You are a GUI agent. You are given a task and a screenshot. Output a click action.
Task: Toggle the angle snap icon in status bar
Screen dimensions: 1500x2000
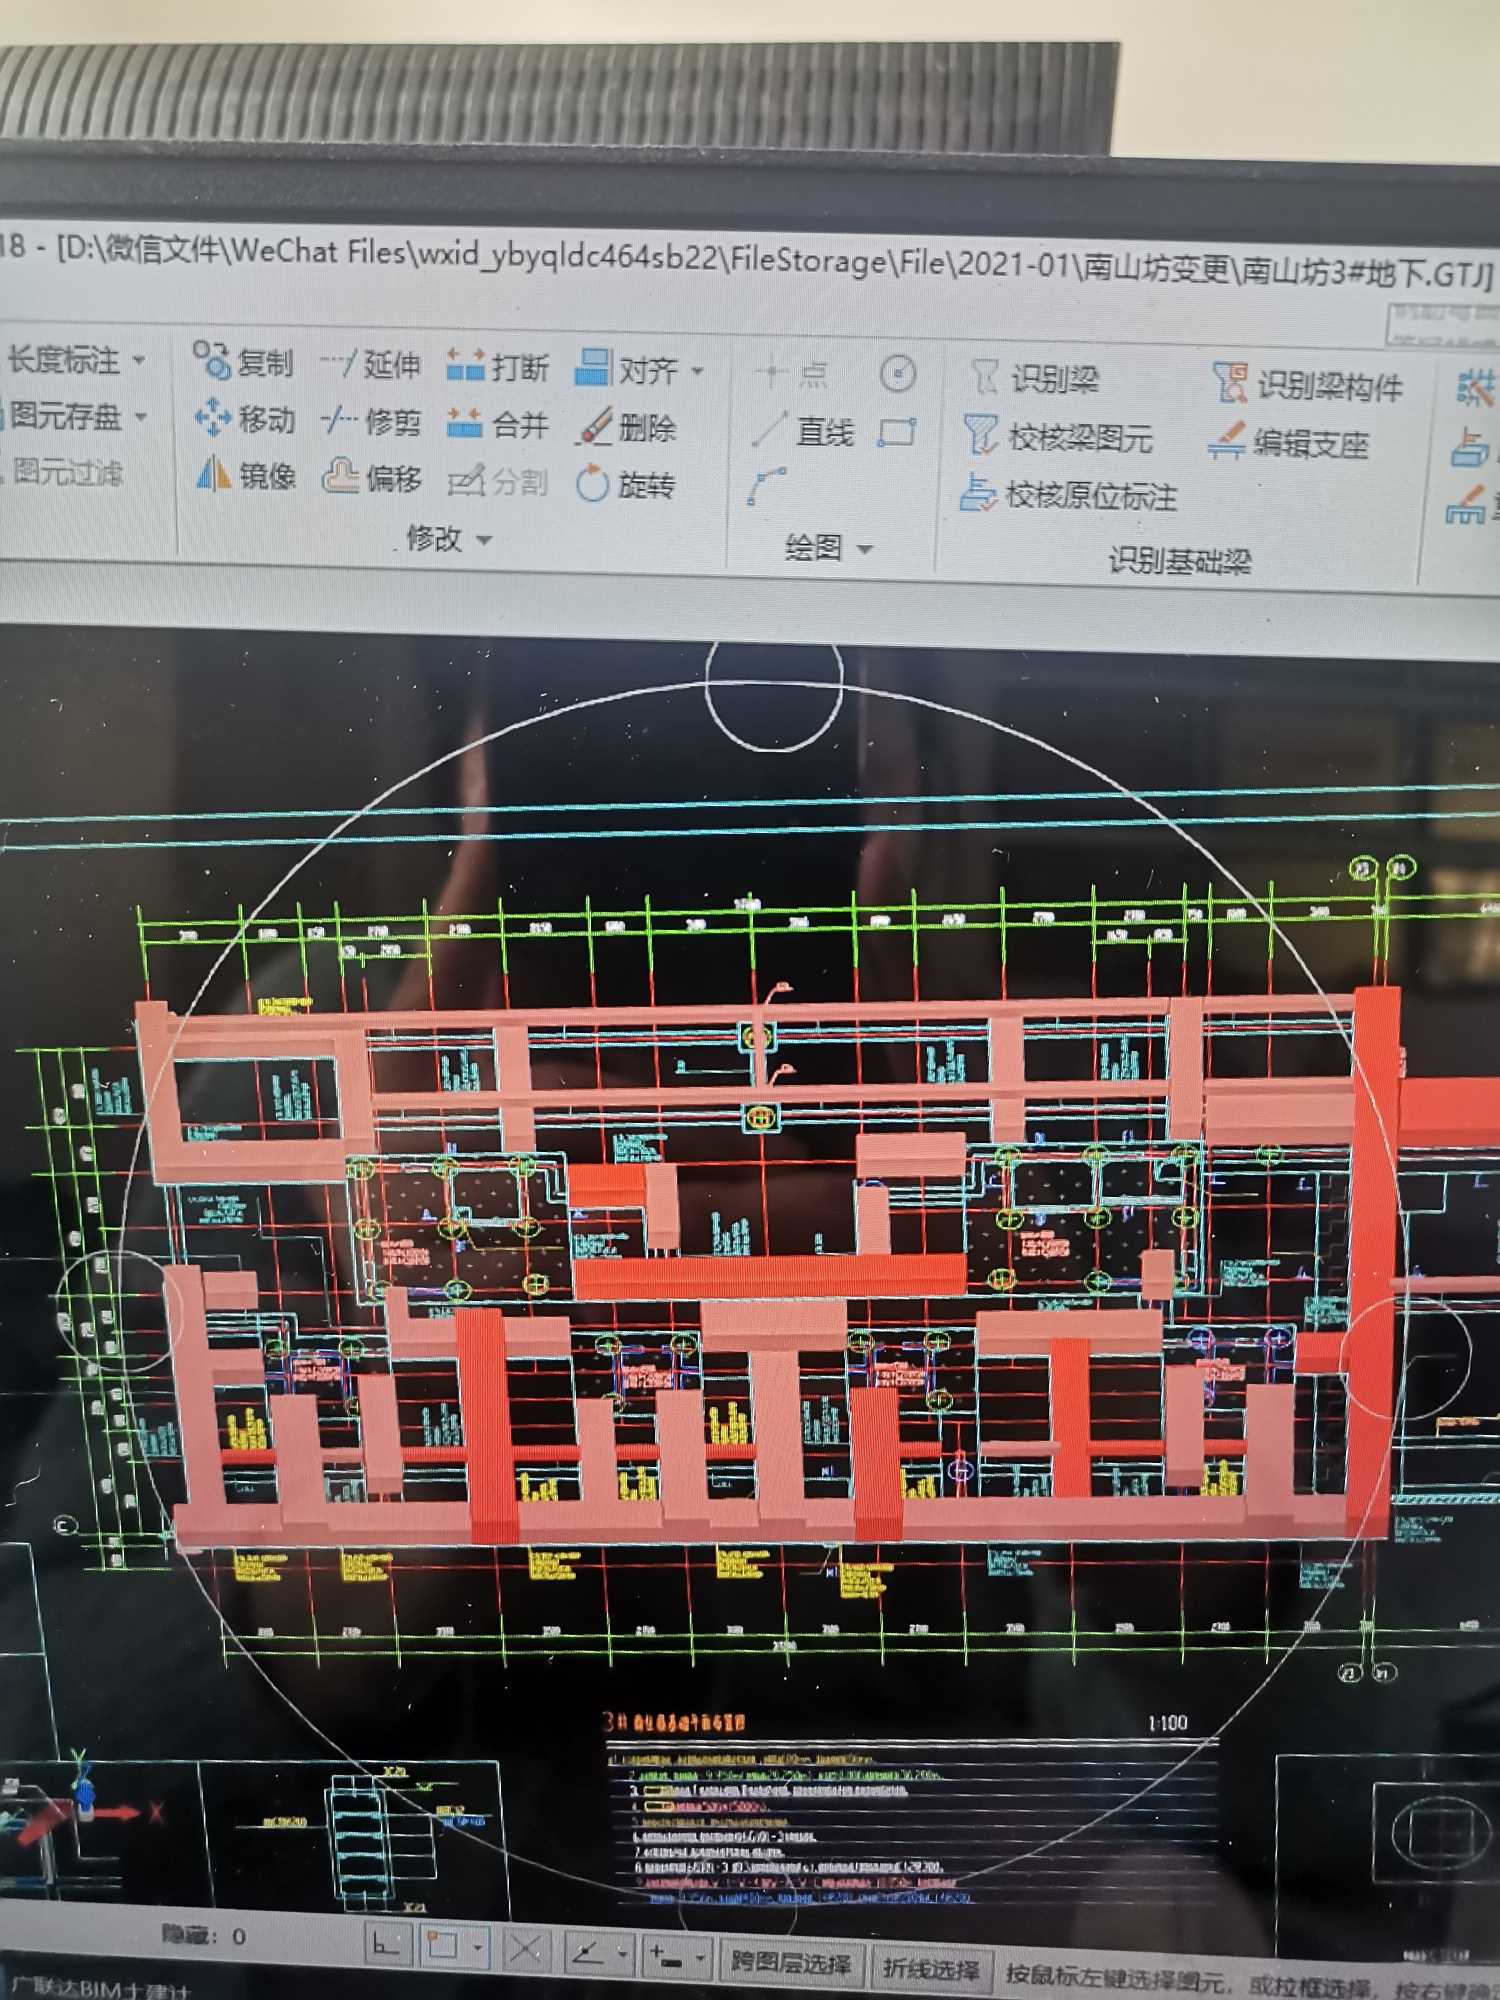(x=587, y=1950)
